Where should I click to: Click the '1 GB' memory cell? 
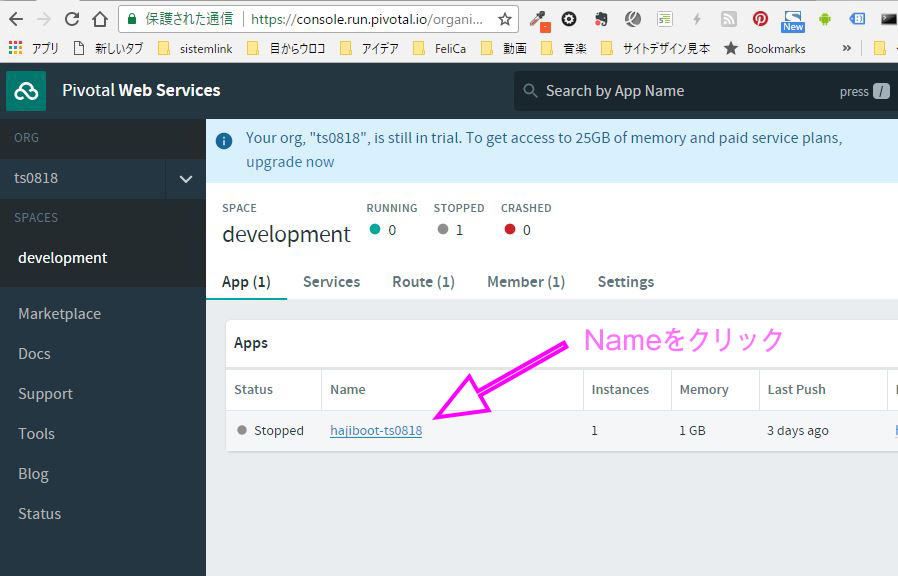click(692, 431)
